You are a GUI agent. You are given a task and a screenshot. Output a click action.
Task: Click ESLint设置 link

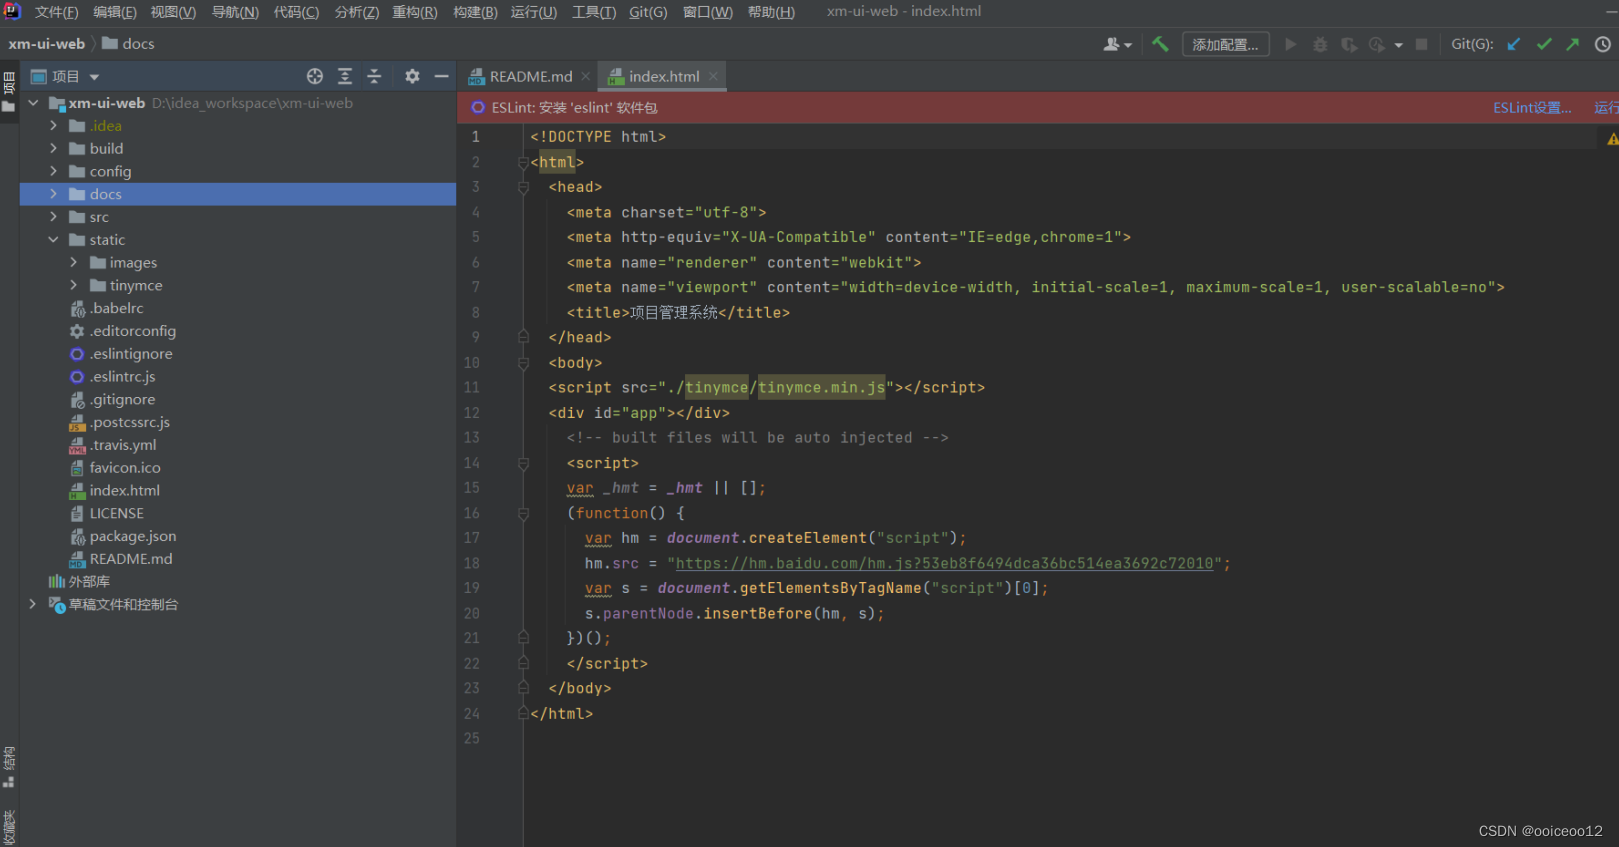click(x=1532, y=108)
